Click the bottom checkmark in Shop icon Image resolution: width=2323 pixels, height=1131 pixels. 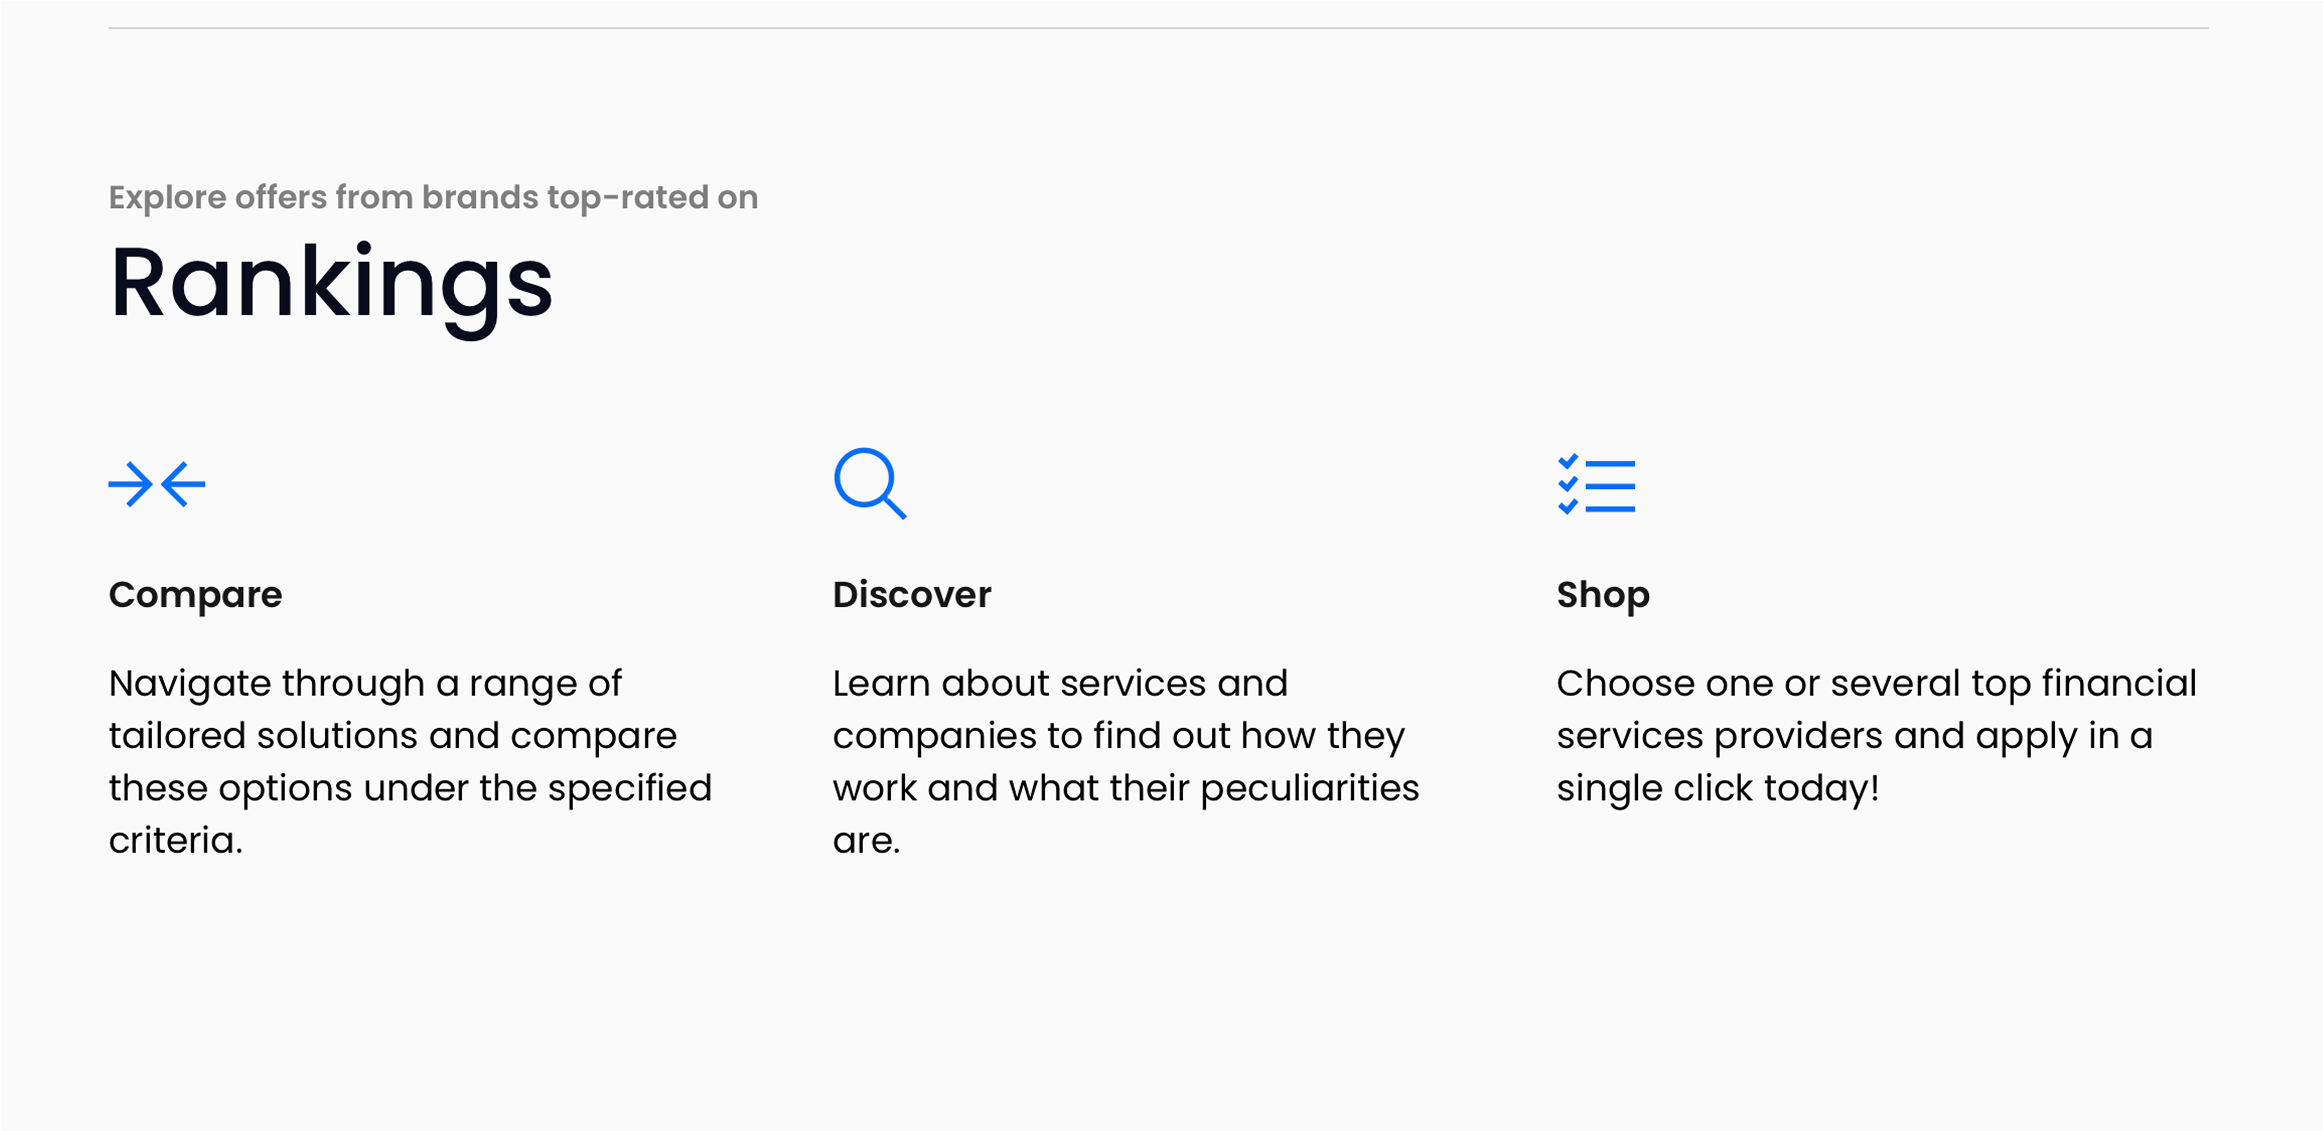[x=1568, y=506]
